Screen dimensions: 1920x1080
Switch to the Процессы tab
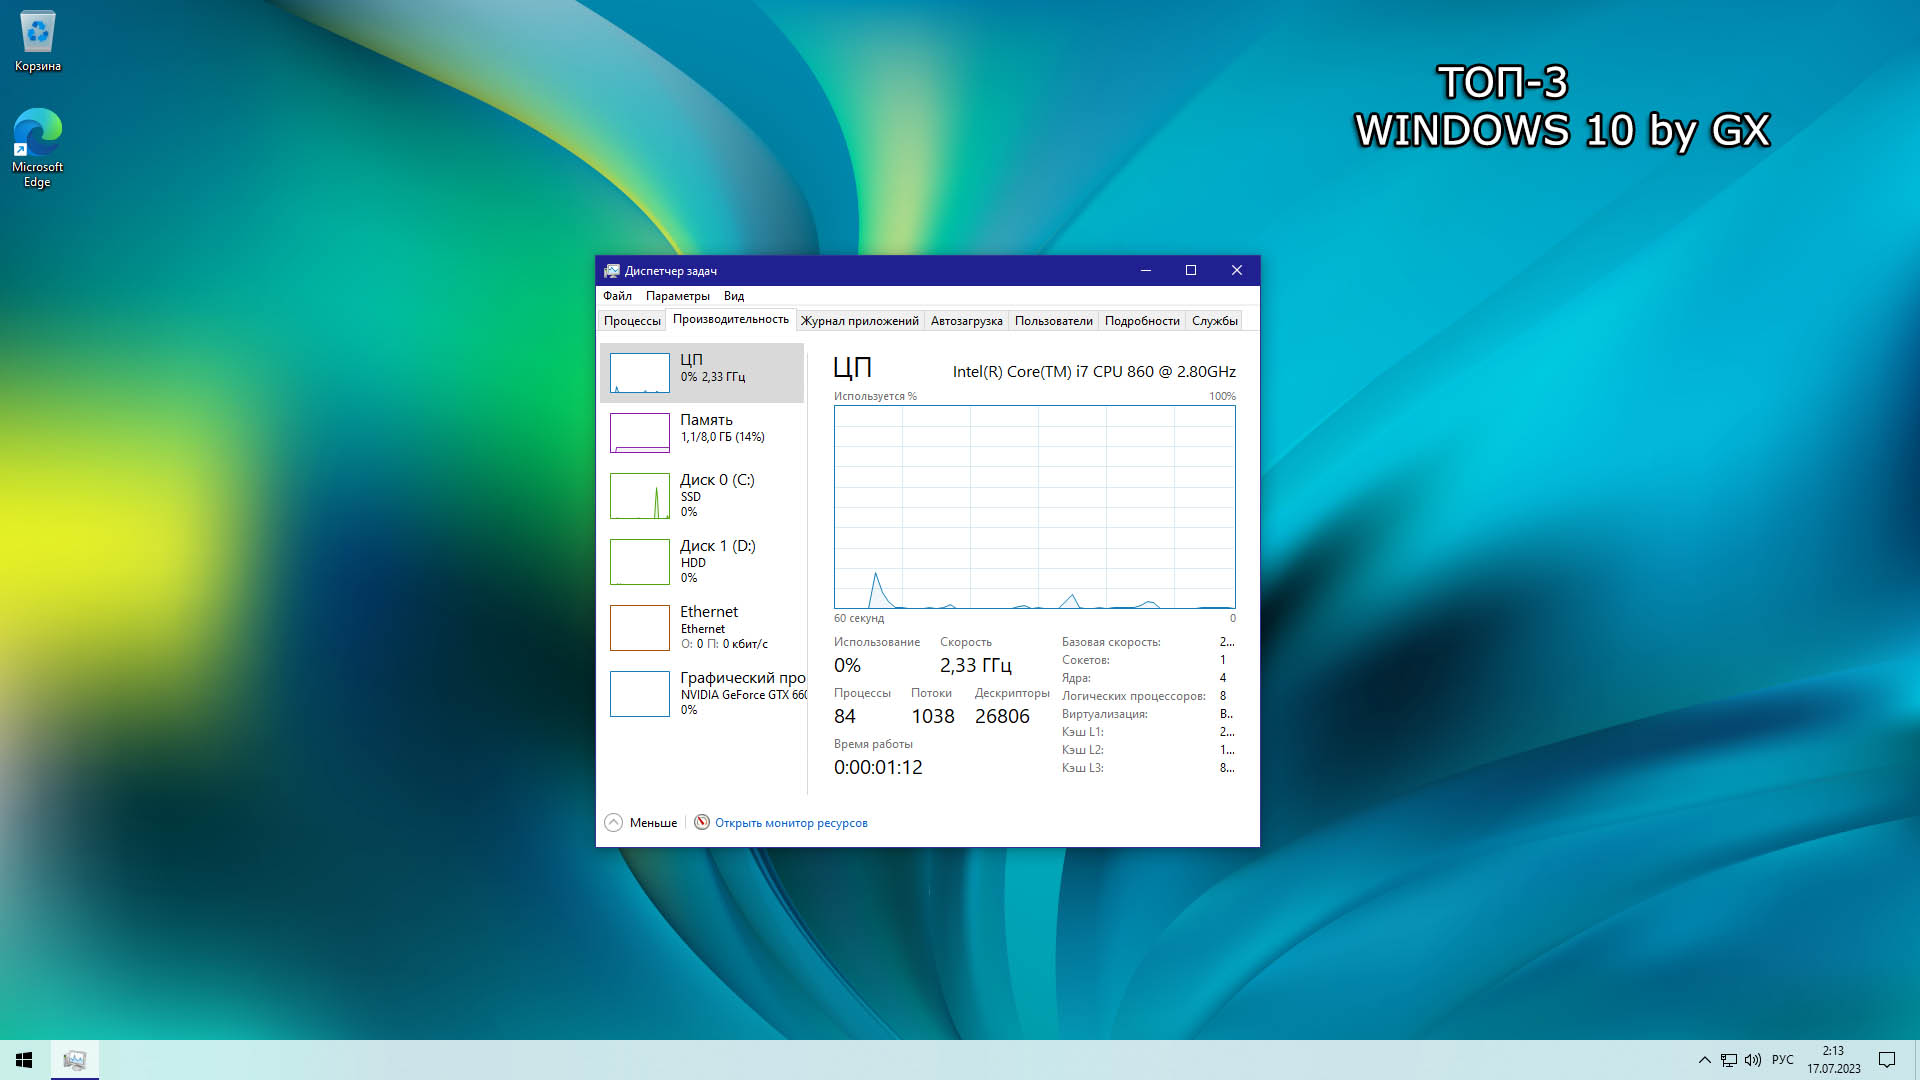(x=632, y=321)
